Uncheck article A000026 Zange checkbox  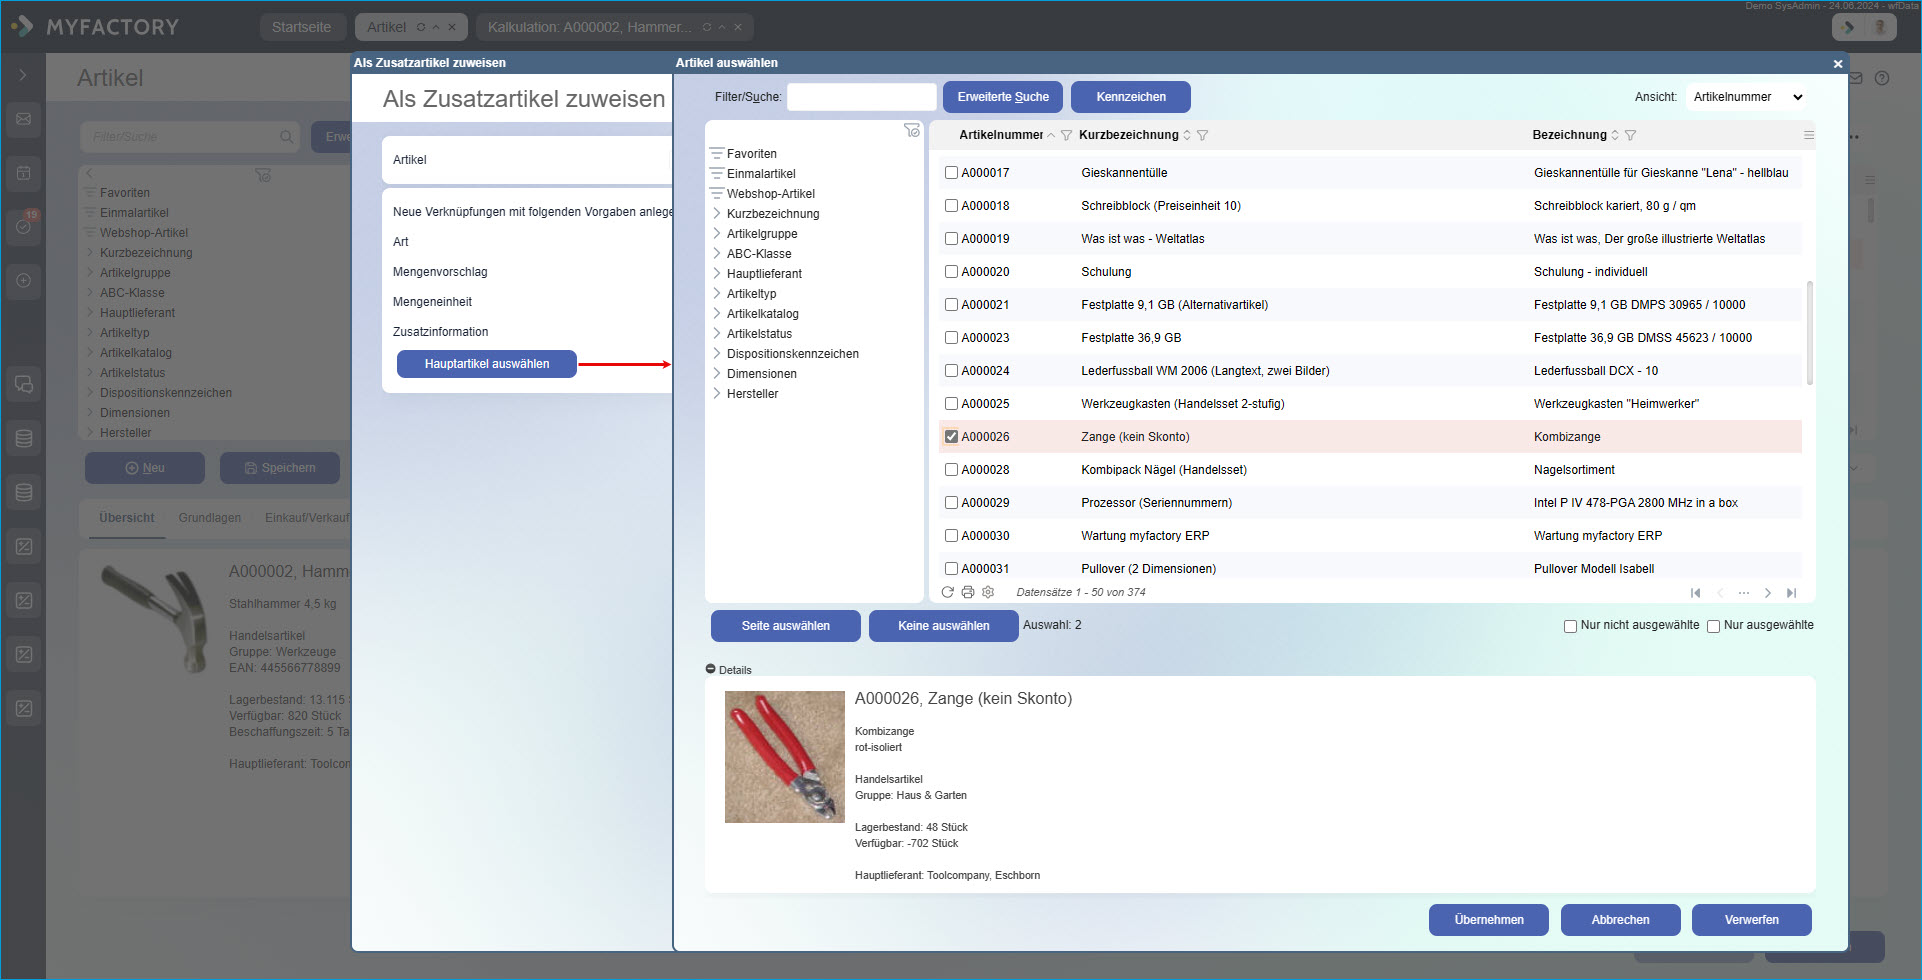click(x=951, y=437)
